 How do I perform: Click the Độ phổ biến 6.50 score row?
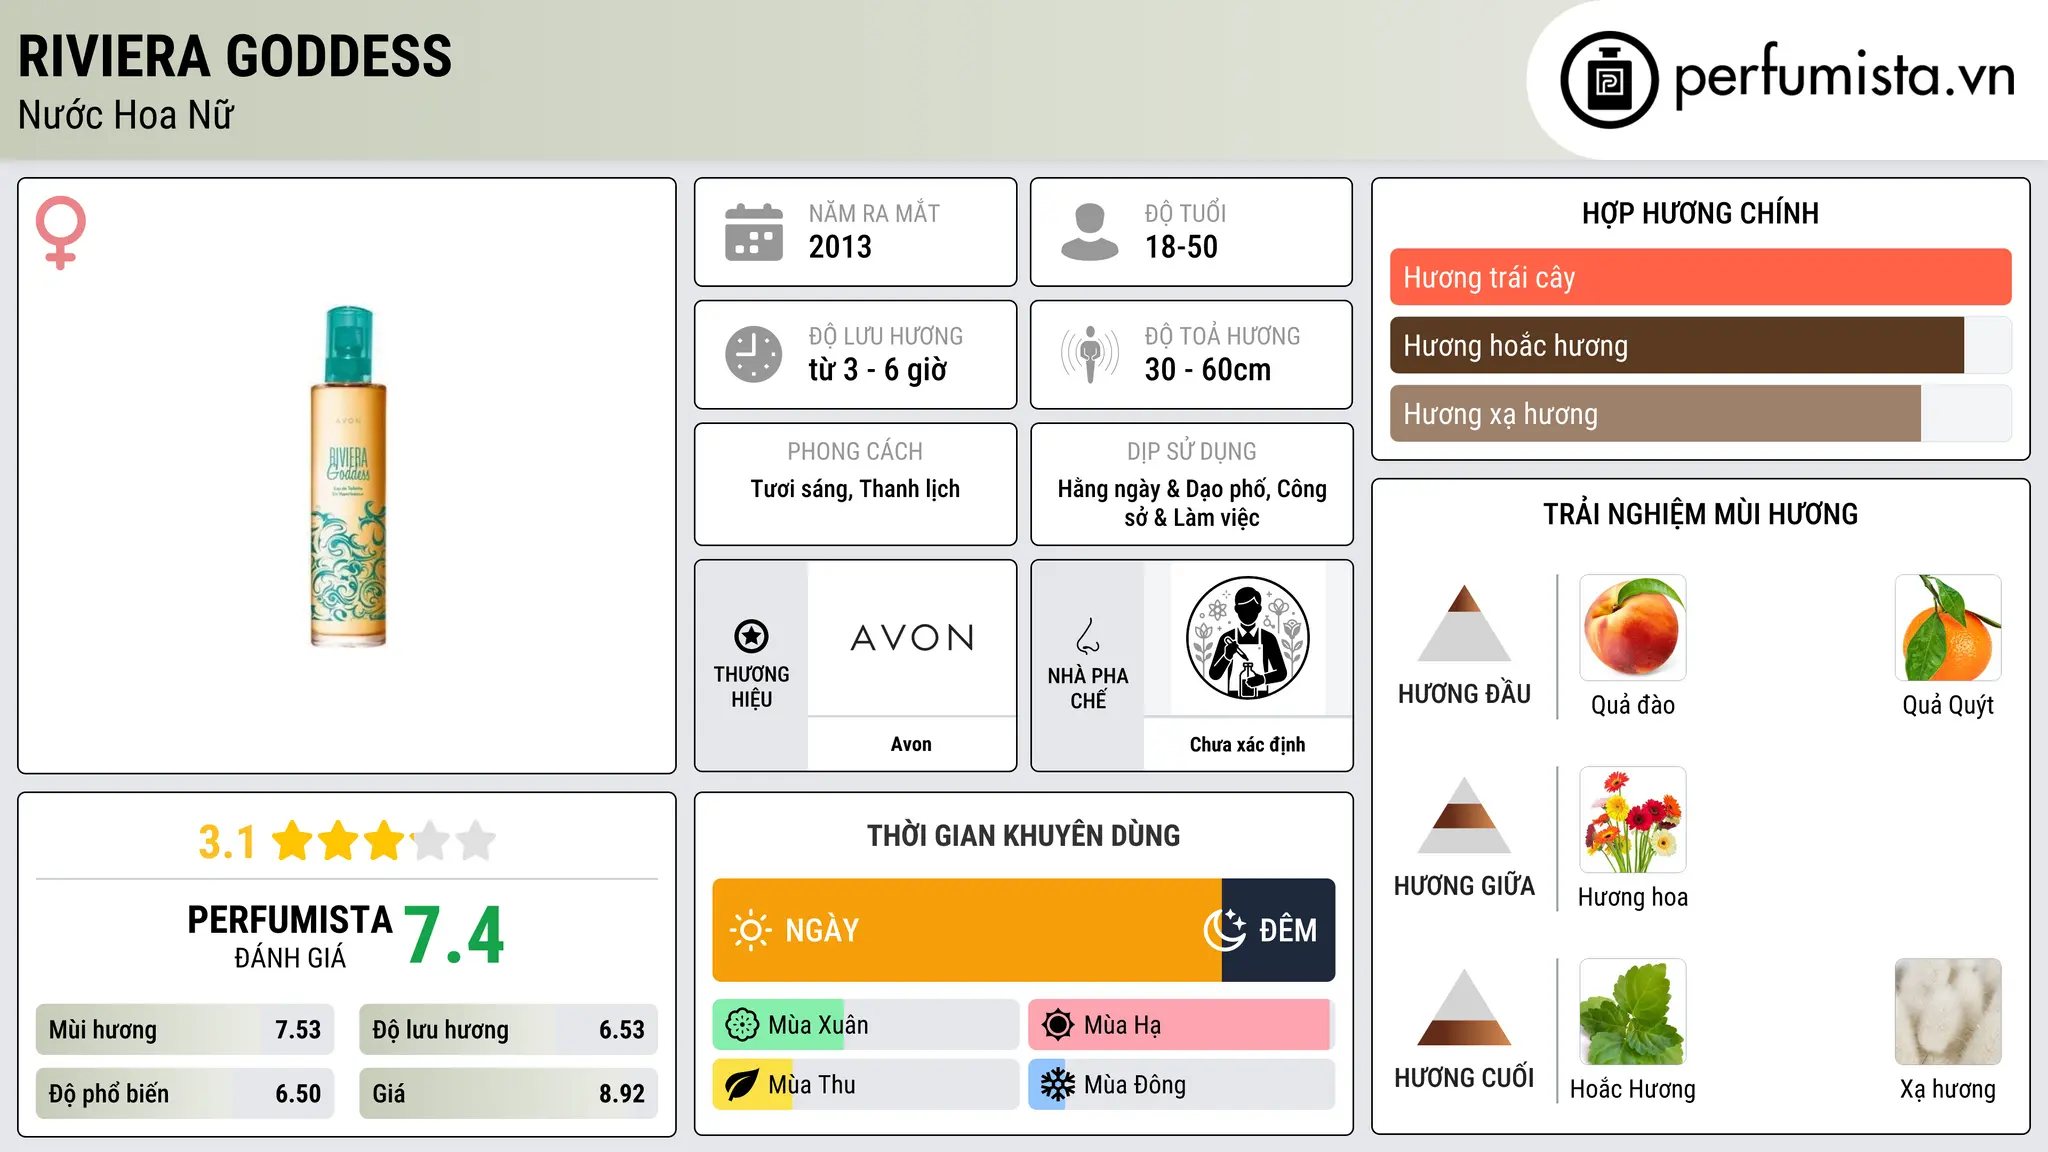click(185, 1093)
